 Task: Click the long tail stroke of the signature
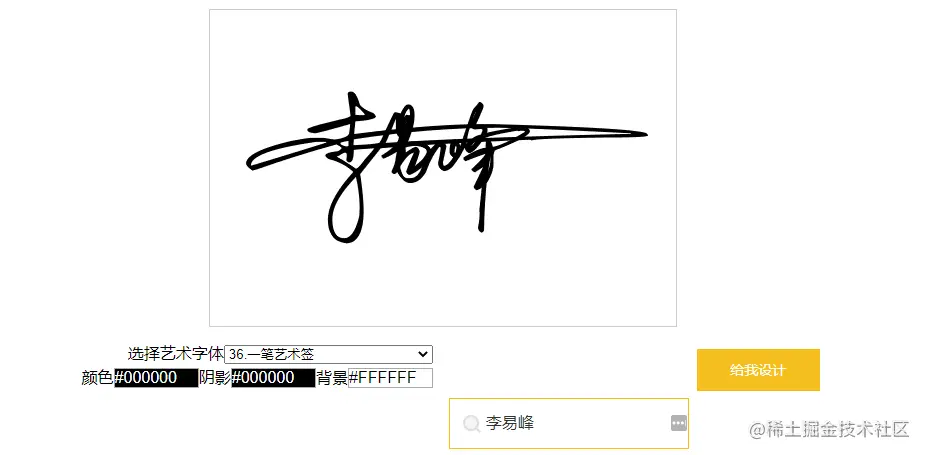[x=584, y=132]
